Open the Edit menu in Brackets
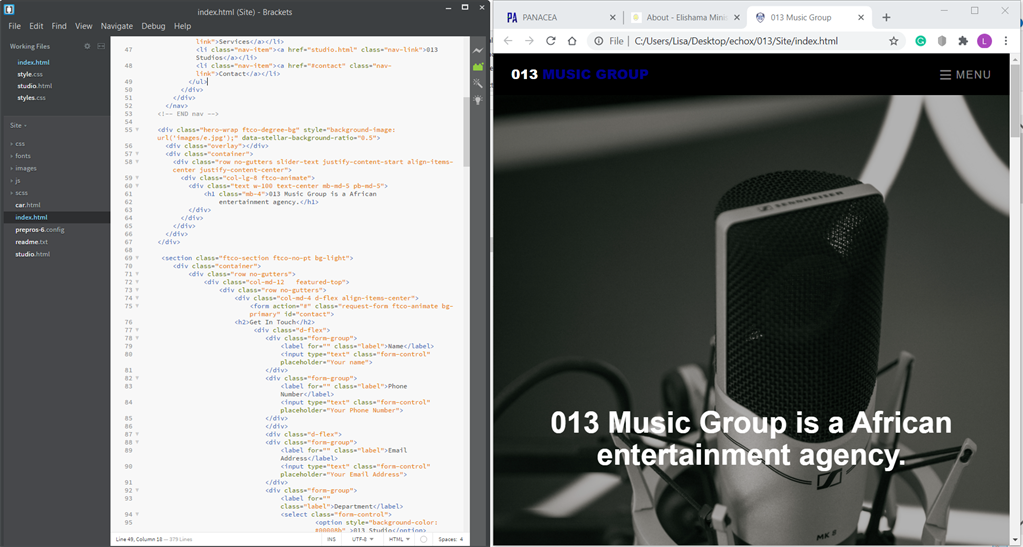1023x547 pixels. click(36, 26)
